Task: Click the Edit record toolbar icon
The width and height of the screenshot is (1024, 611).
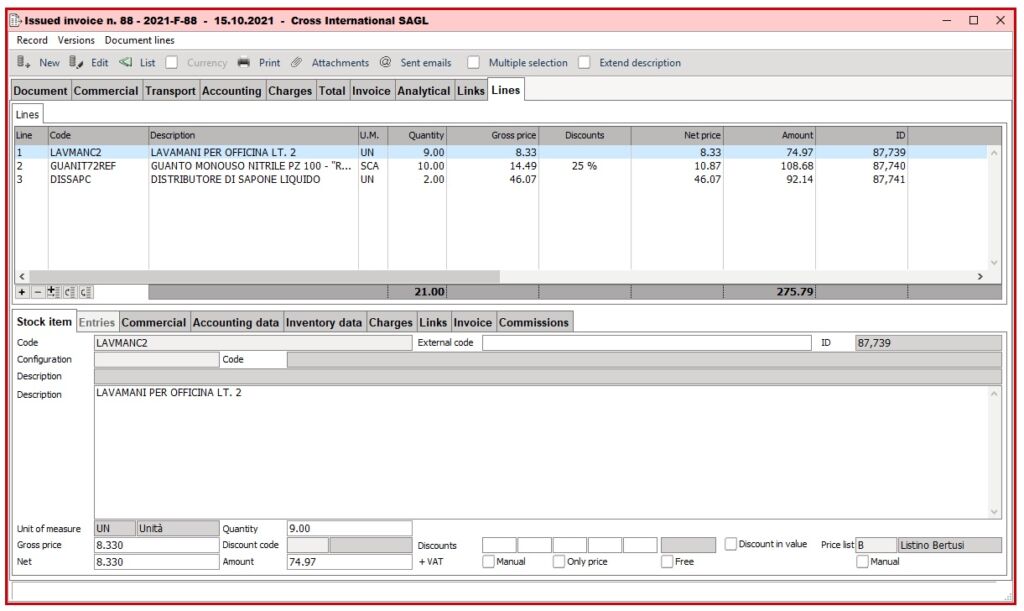Action: (x=76, y=62)
